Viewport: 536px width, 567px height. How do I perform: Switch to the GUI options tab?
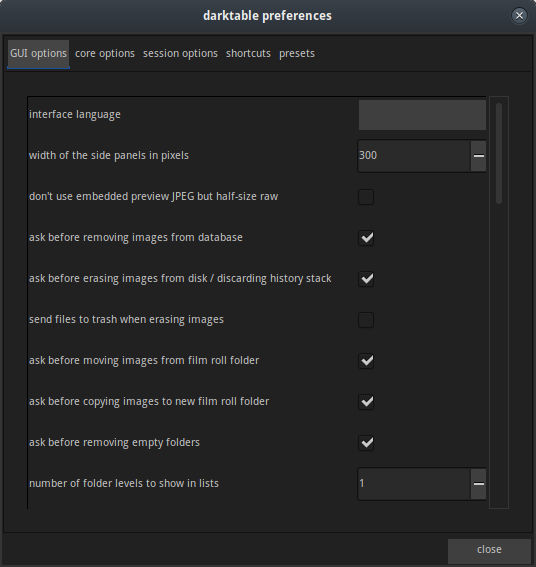[x=38, y=54]
